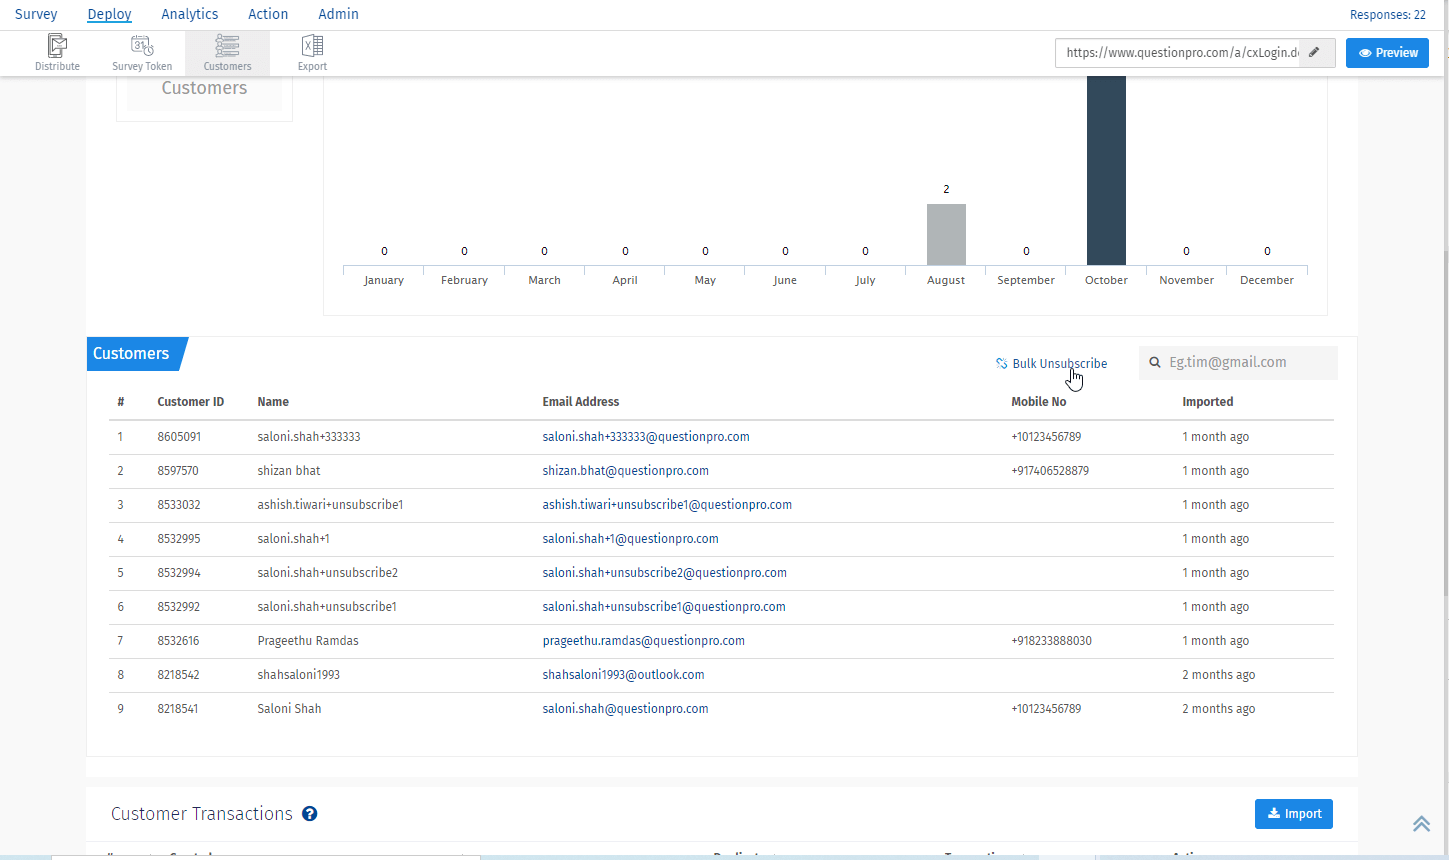The image size is (1449, 860).
Task: Open shizan.bhat@questionpro.com email link
Action: click(625, 471)
